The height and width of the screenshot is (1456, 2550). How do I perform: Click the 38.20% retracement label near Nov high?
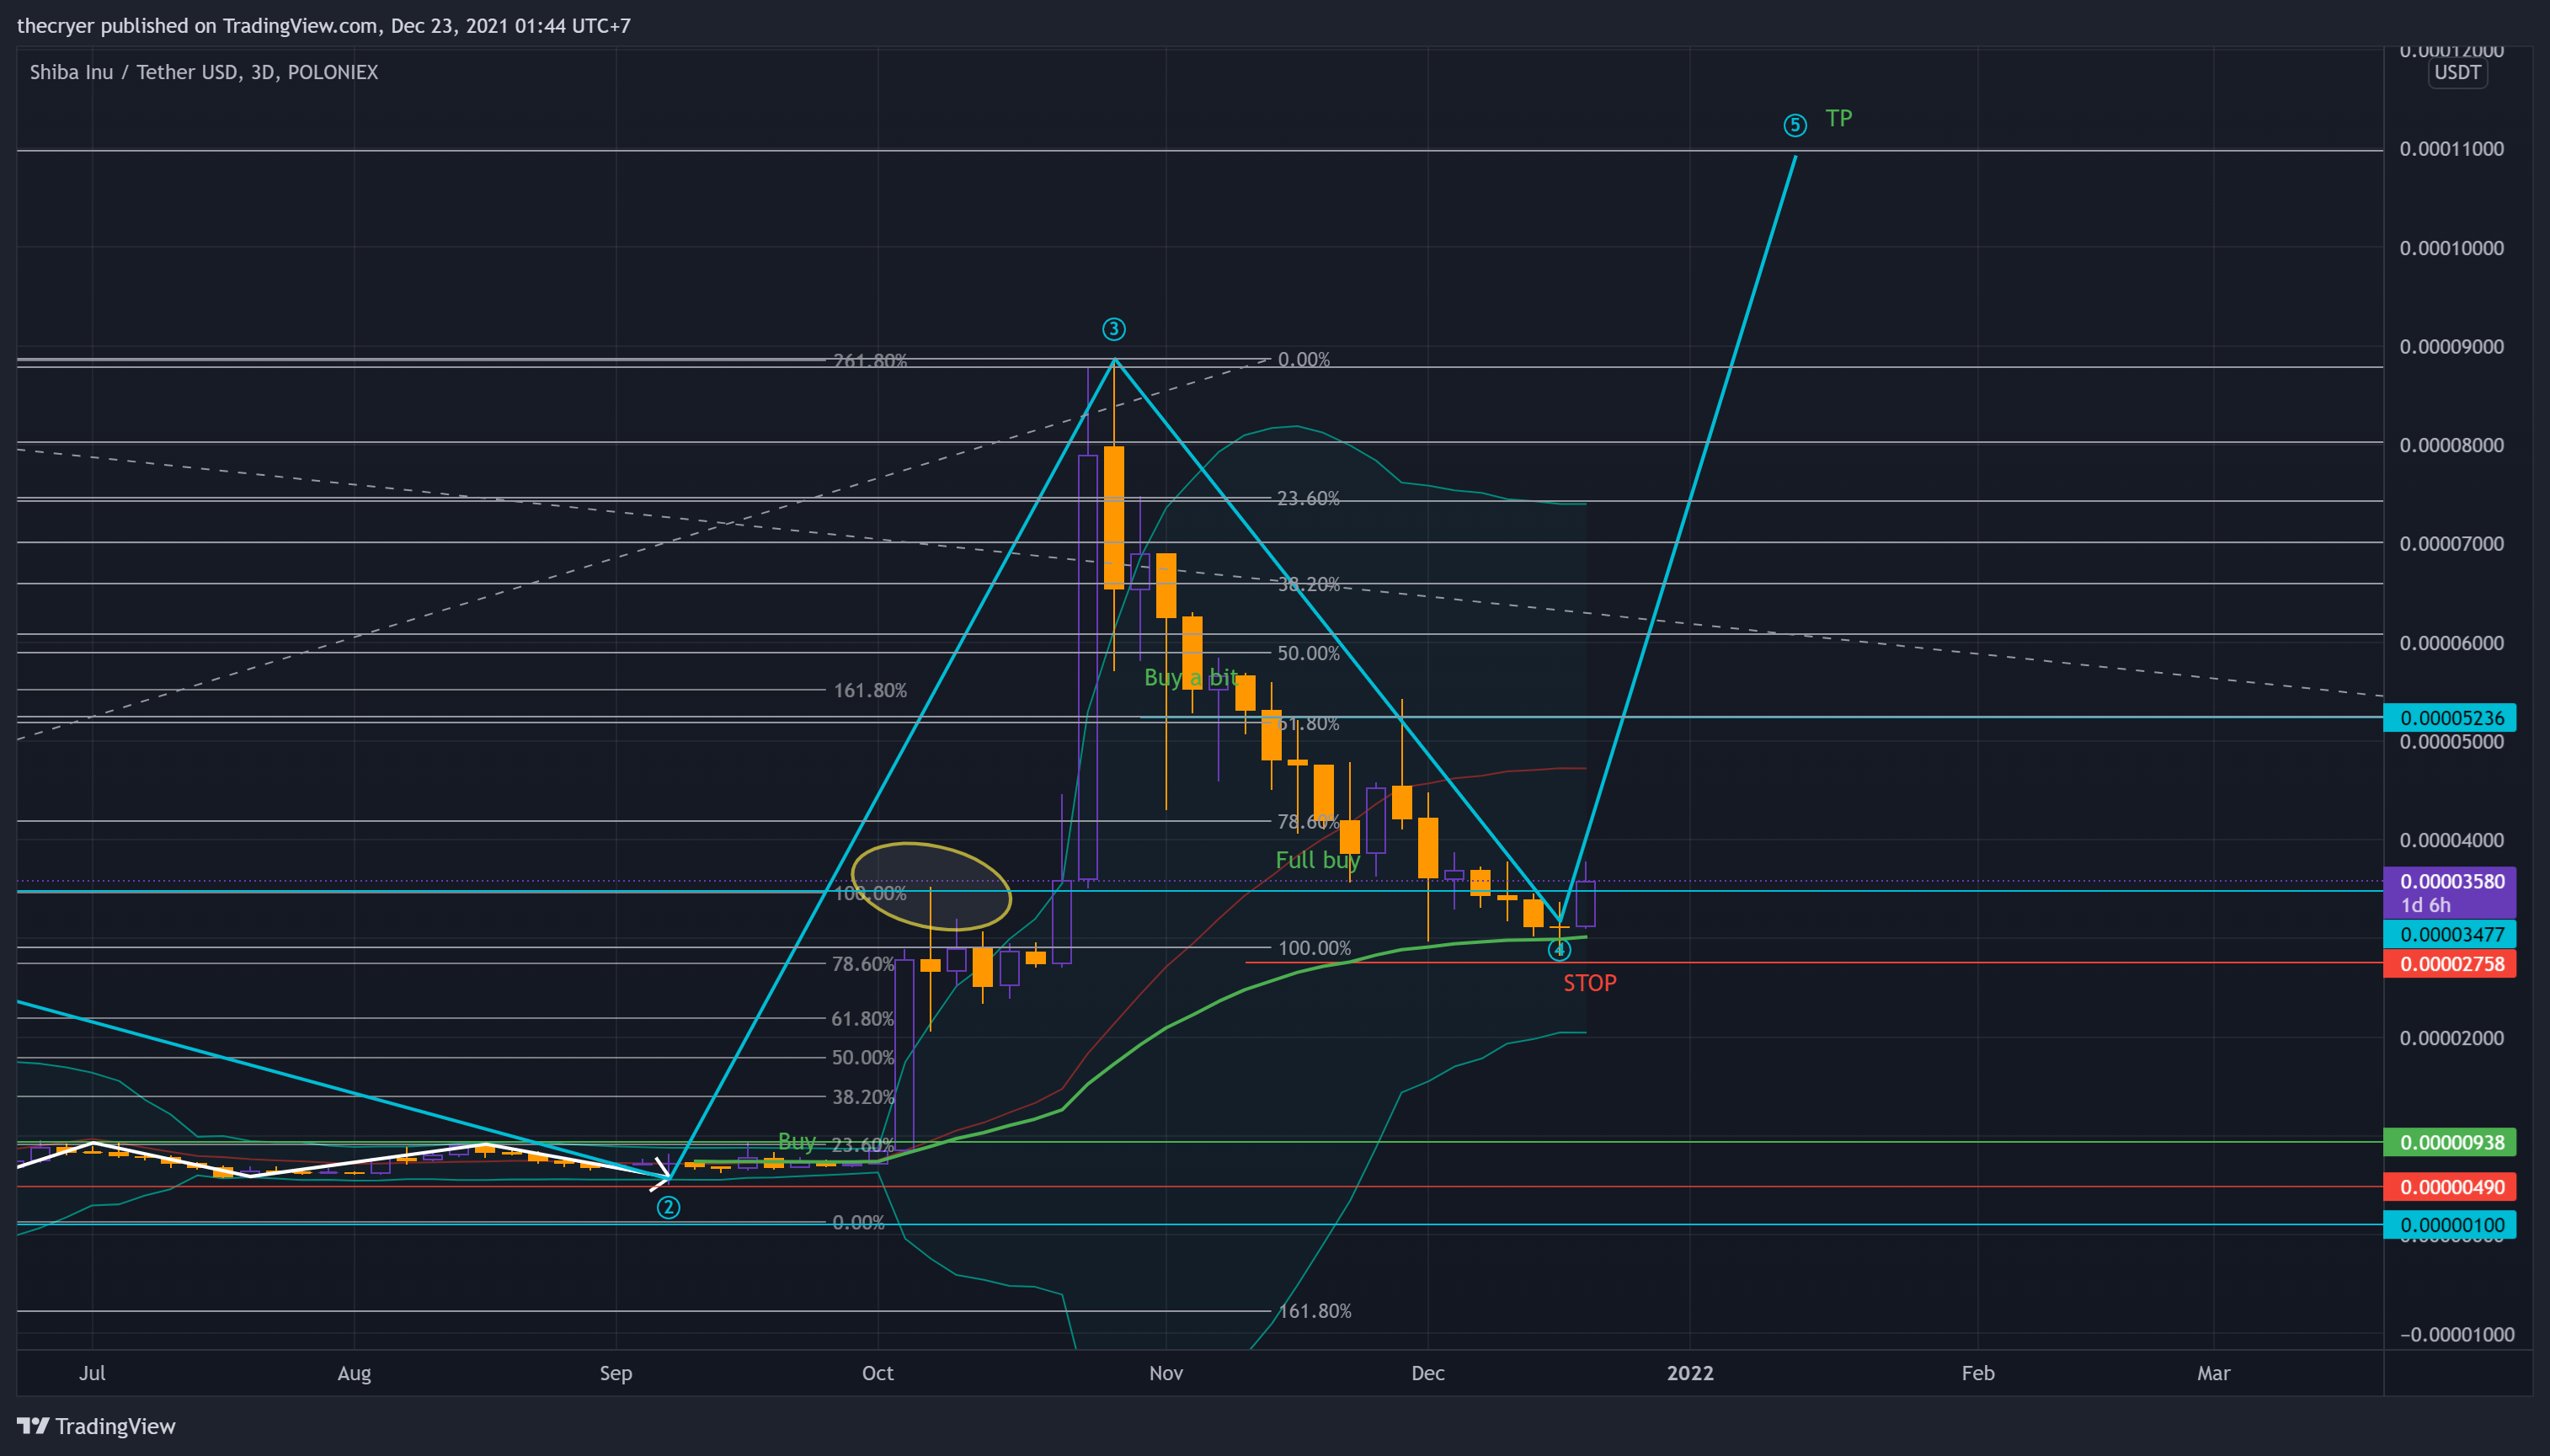[x=1308, y=584]
